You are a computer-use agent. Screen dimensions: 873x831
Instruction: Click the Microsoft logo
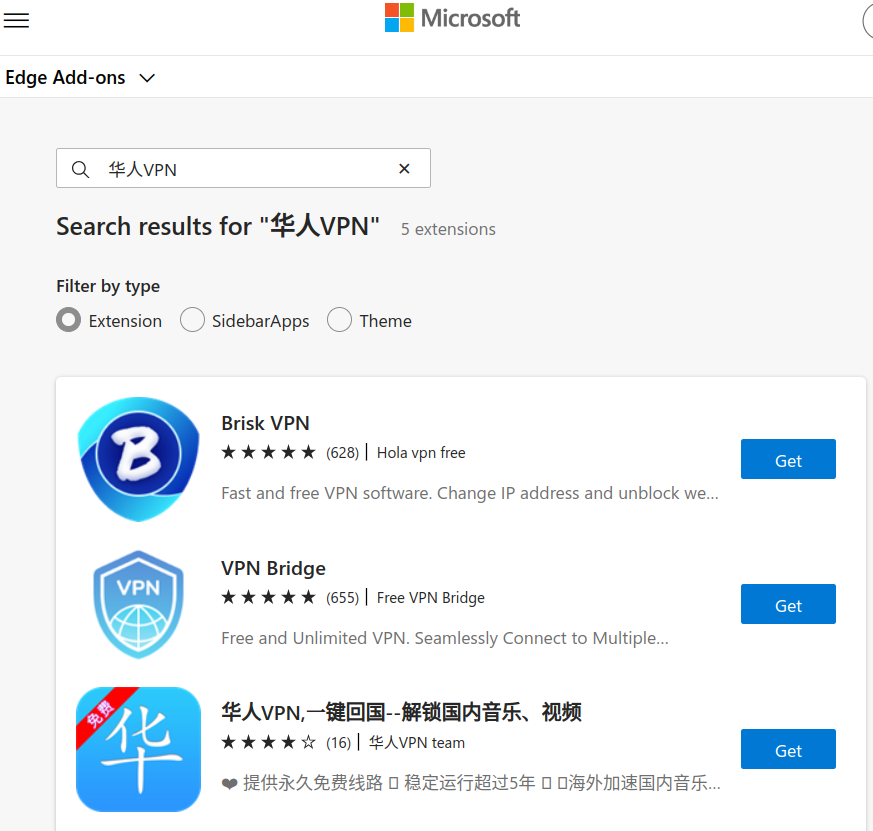(x=452, y=18)
